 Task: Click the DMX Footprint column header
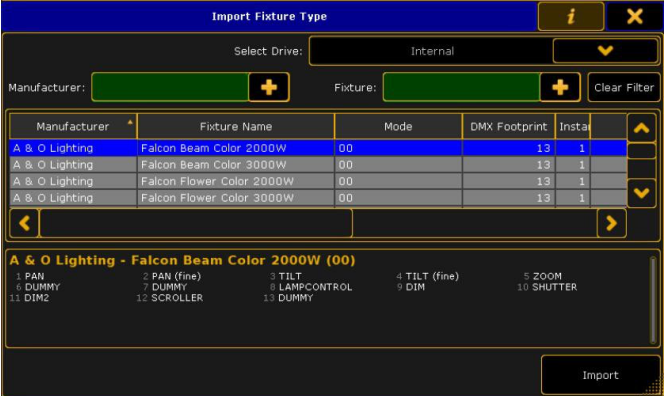pos(509,126)
